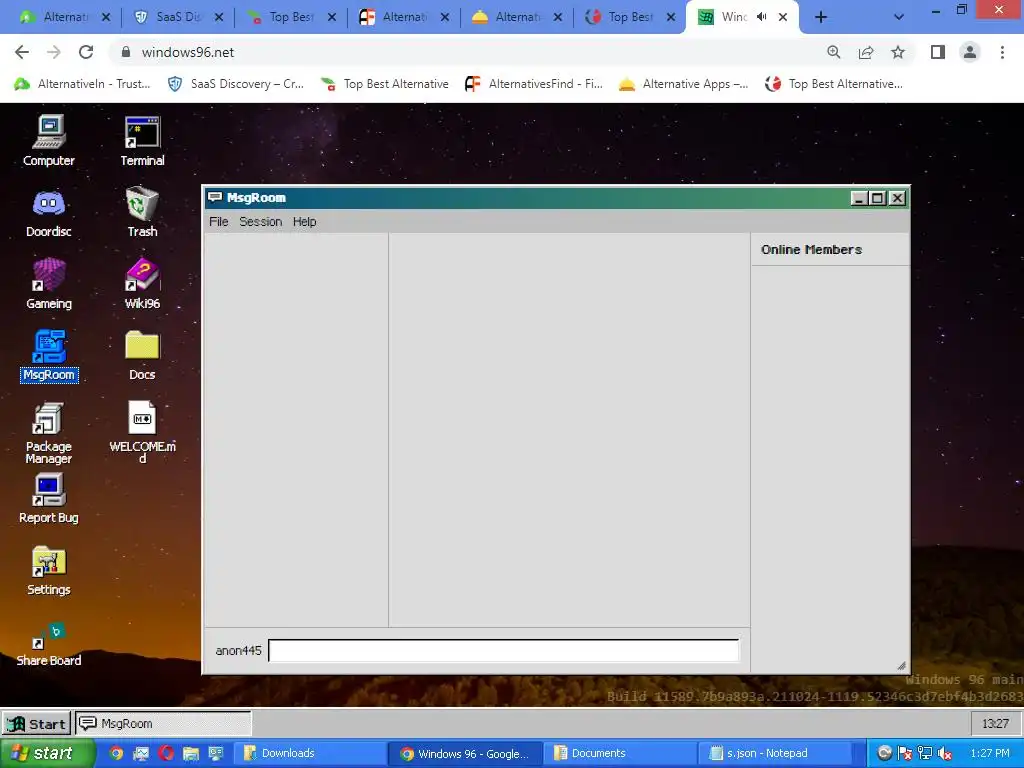Viewport: 1024px width, 768px height.
Task: Reload the windows96.net page
Action: [86, 52]
